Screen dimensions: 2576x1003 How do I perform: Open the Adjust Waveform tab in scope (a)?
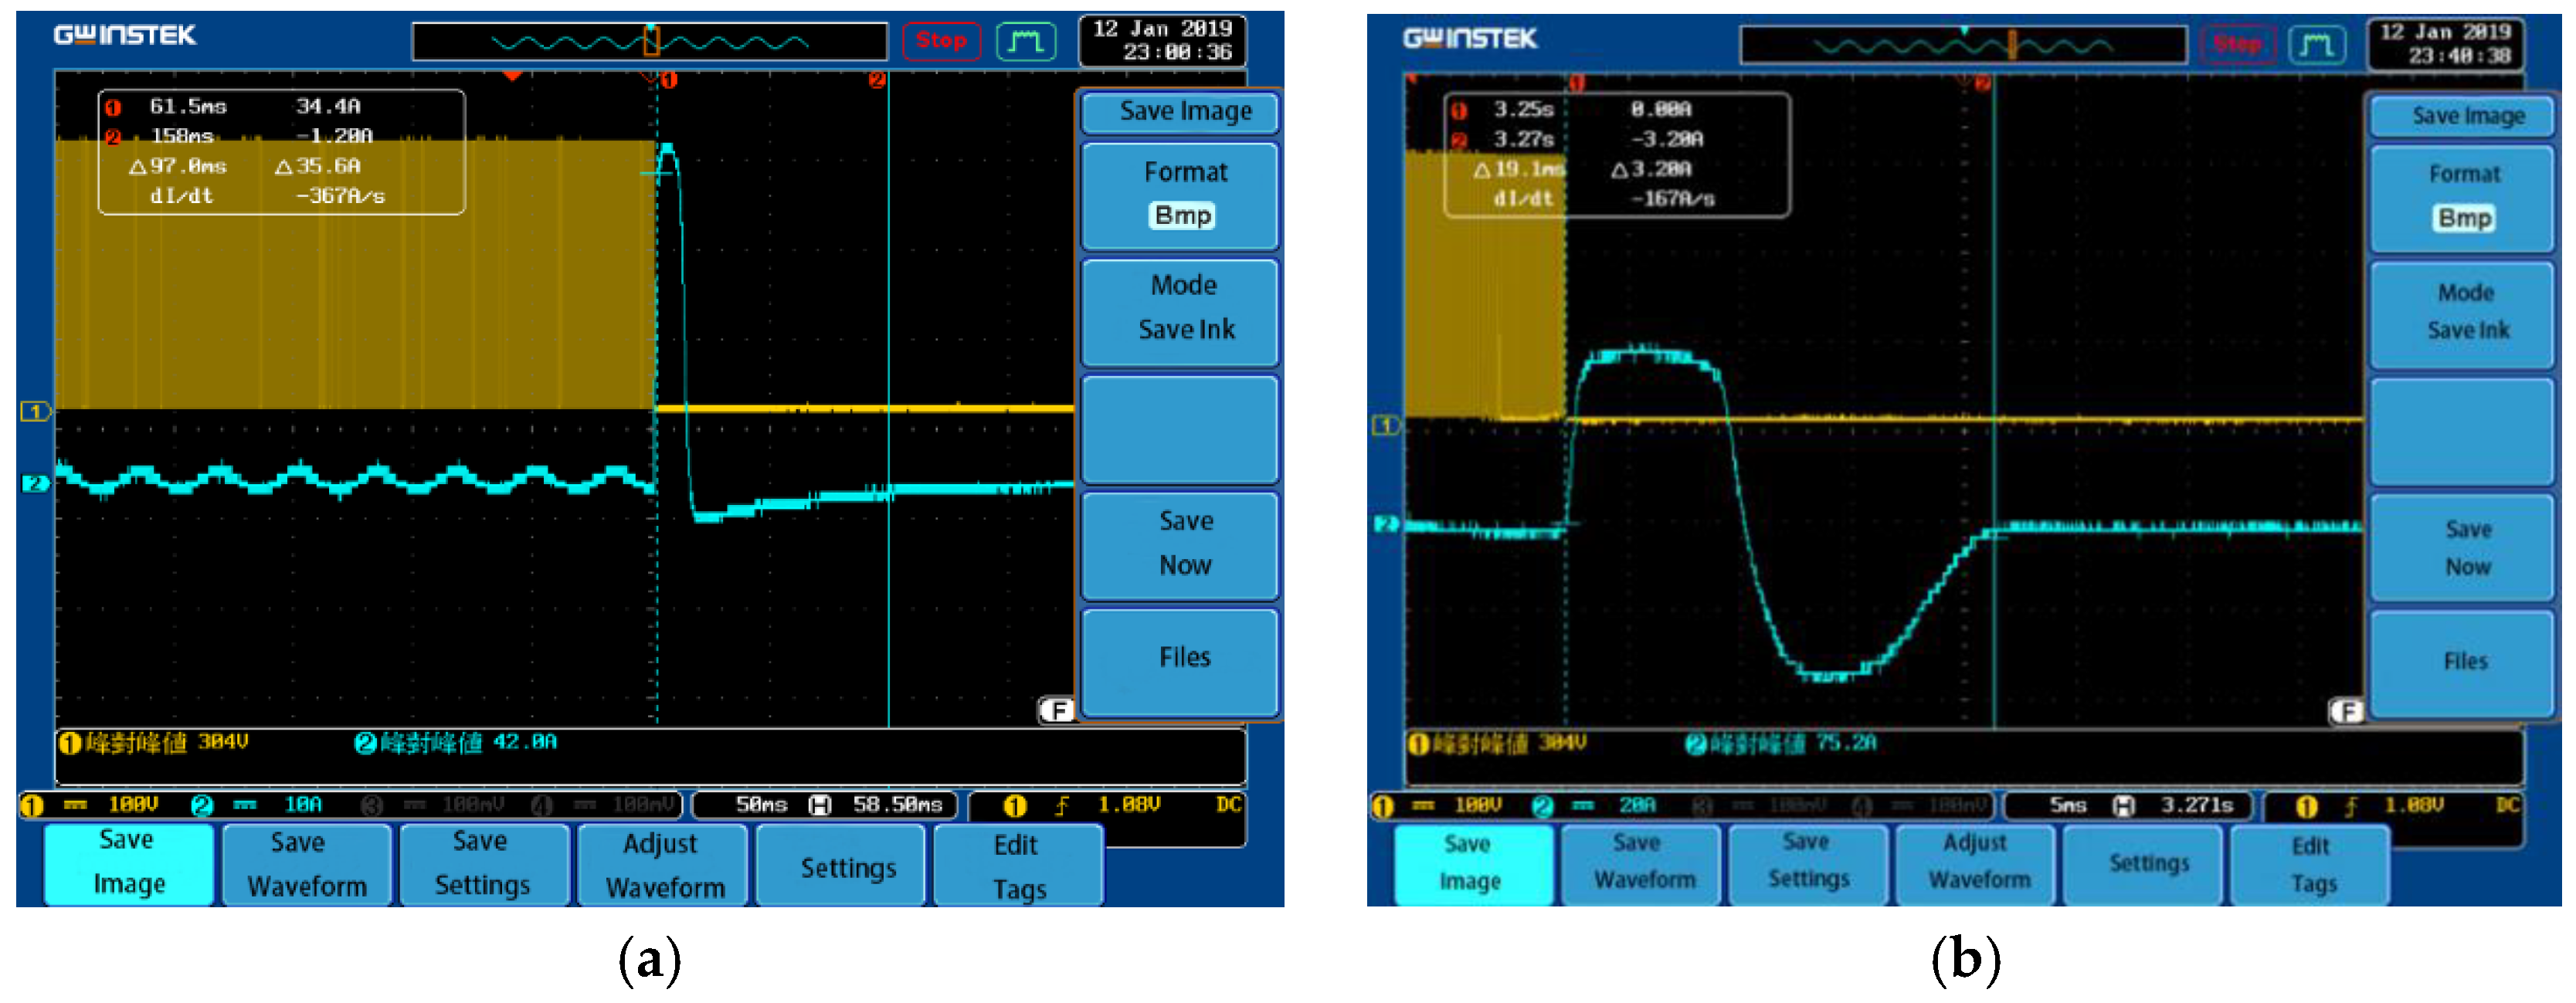click(663, 865)
